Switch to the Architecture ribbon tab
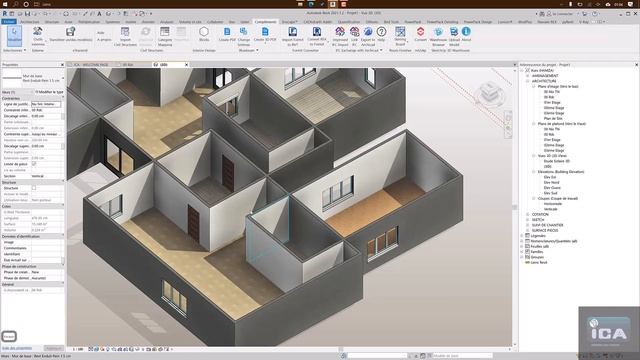Viewport: 640px width, 360px height. pyautogui.click(x=30, y=22)
